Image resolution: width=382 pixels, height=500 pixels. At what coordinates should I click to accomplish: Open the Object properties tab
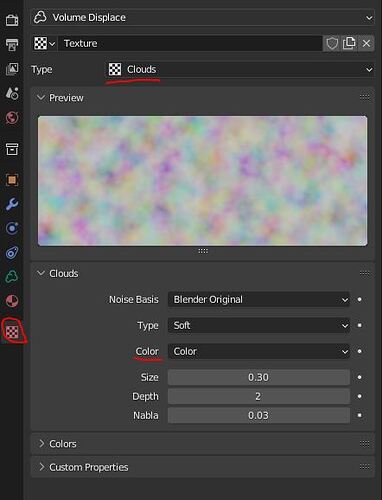pos(12,180)
